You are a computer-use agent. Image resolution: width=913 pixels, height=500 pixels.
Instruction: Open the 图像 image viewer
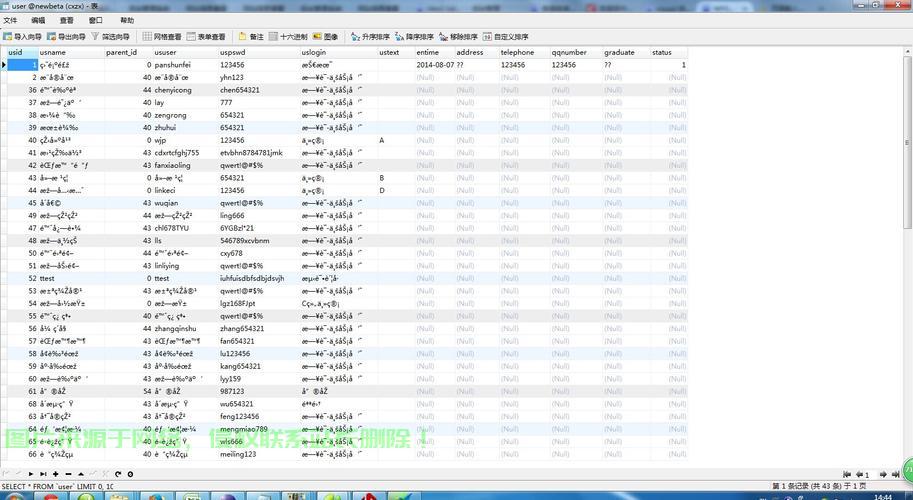click(326, 37)
